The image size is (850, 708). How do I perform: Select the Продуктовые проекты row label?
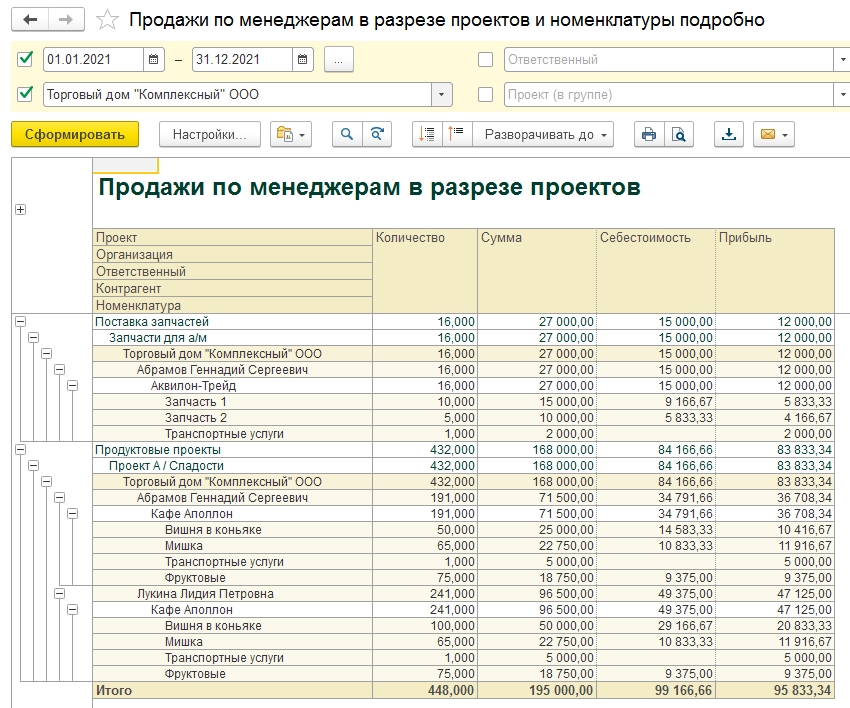pyautogui.click(x=158, y=450)
